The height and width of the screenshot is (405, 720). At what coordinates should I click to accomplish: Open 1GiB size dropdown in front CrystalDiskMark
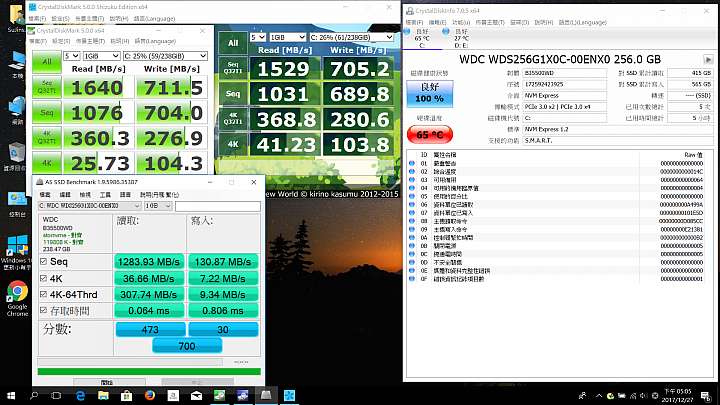click(x=101, y=56)
